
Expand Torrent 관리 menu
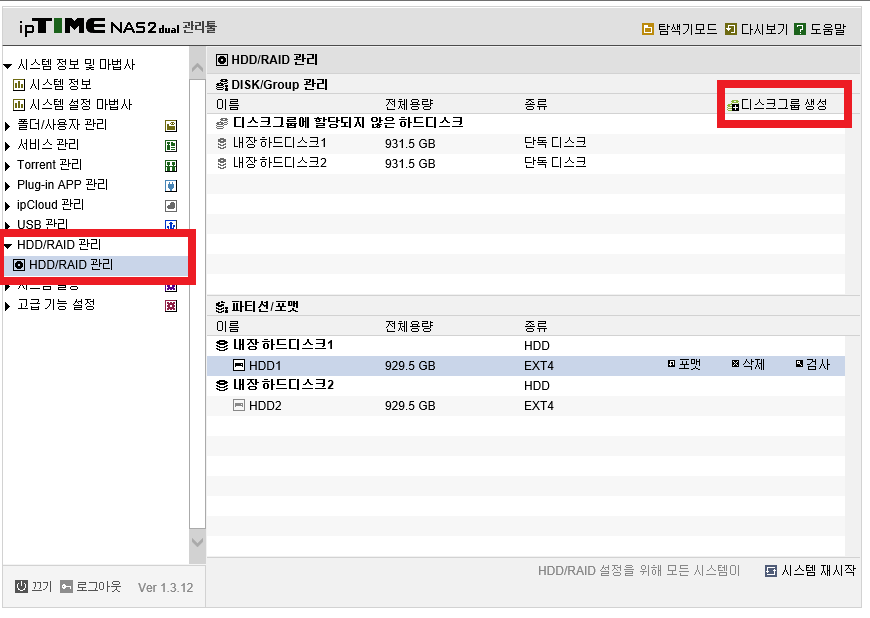coord(7,166)
